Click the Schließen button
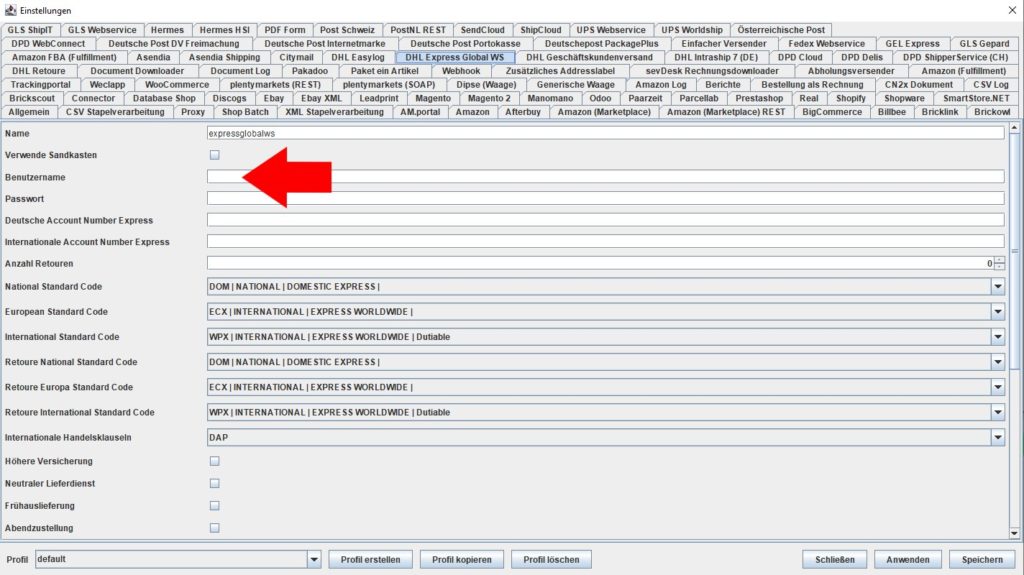This screenshot has height=575, width=1024. point(835,559)
